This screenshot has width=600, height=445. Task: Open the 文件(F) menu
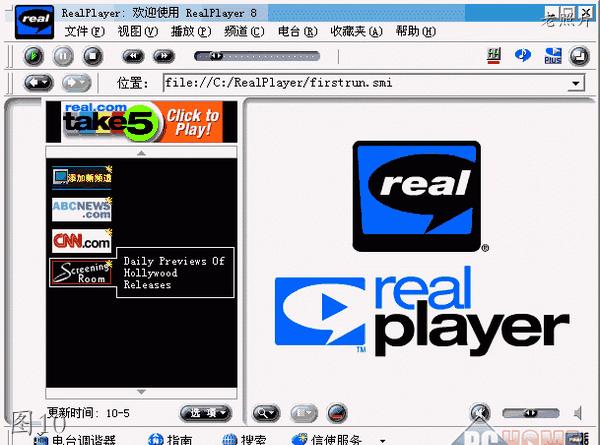pyautogui.click(x=84, y=31)
